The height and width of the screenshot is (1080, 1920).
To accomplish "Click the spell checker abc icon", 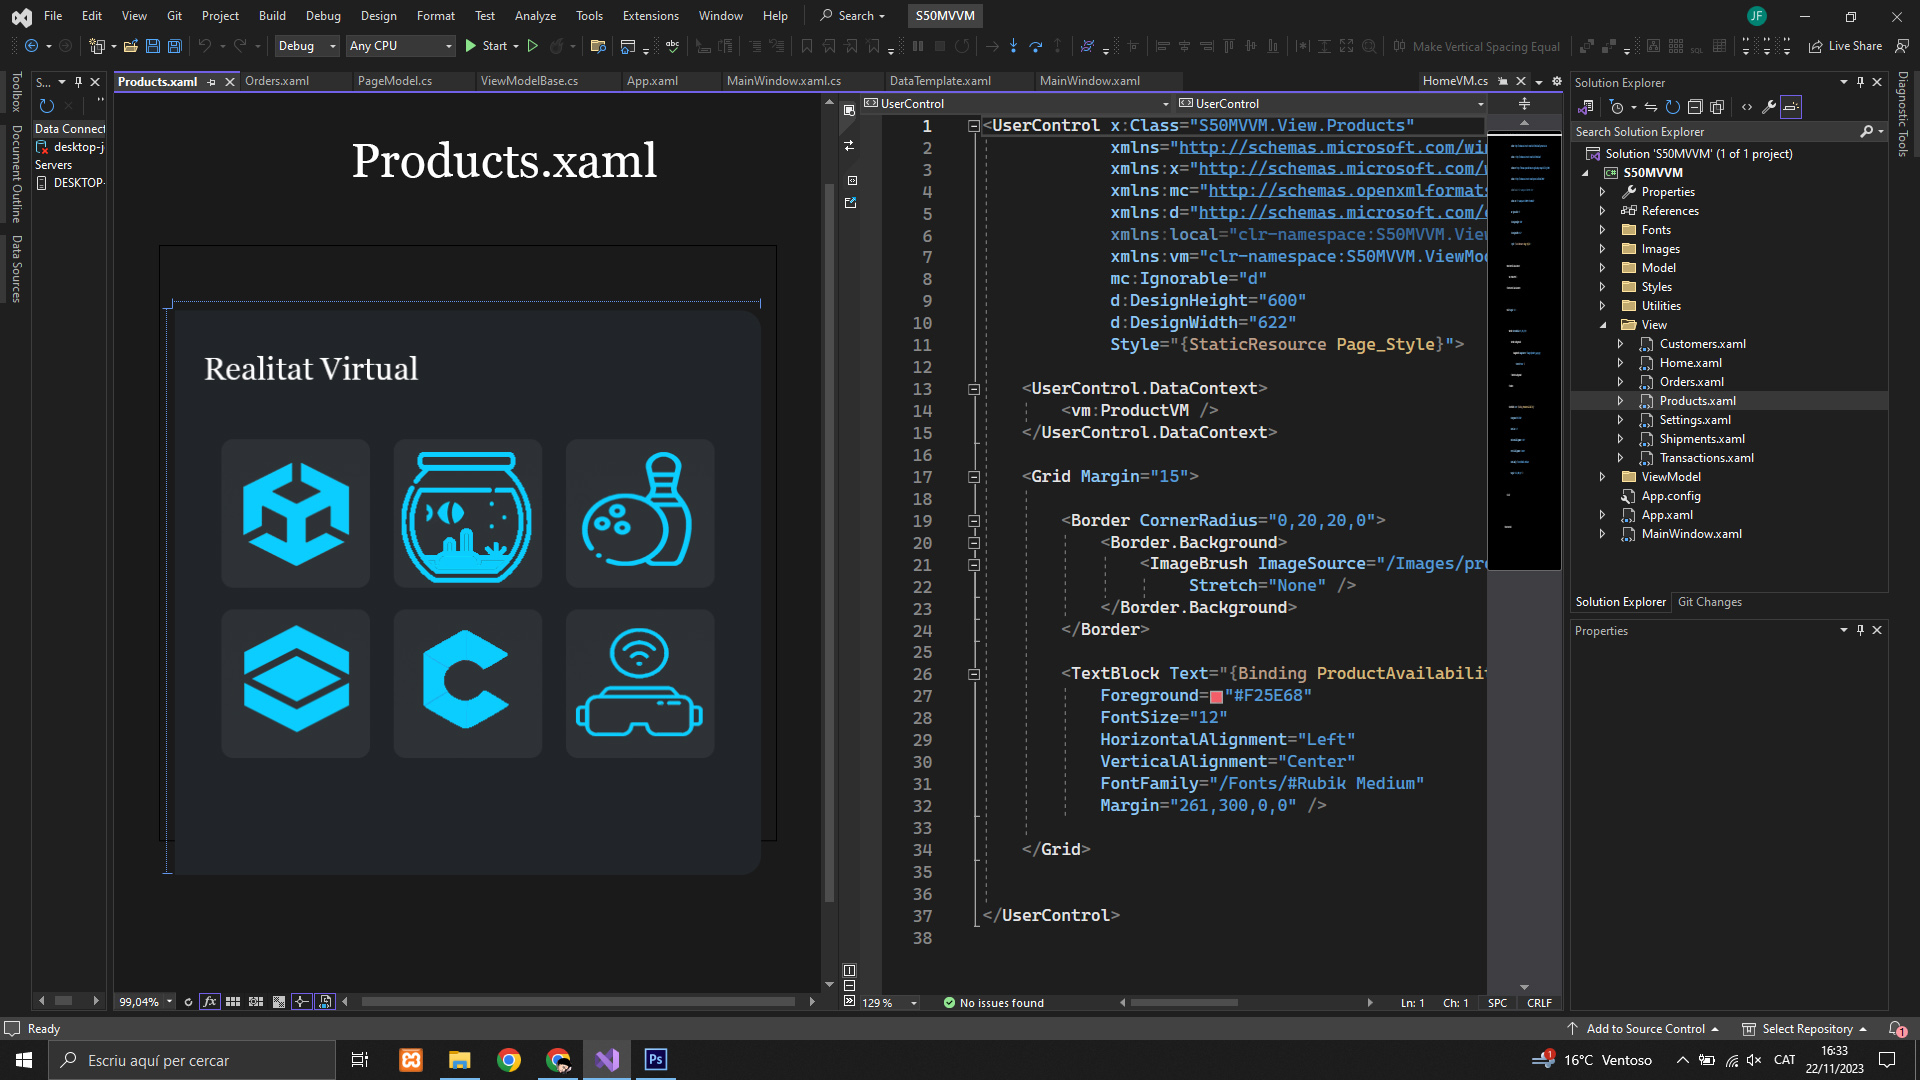I will [672, 46].
